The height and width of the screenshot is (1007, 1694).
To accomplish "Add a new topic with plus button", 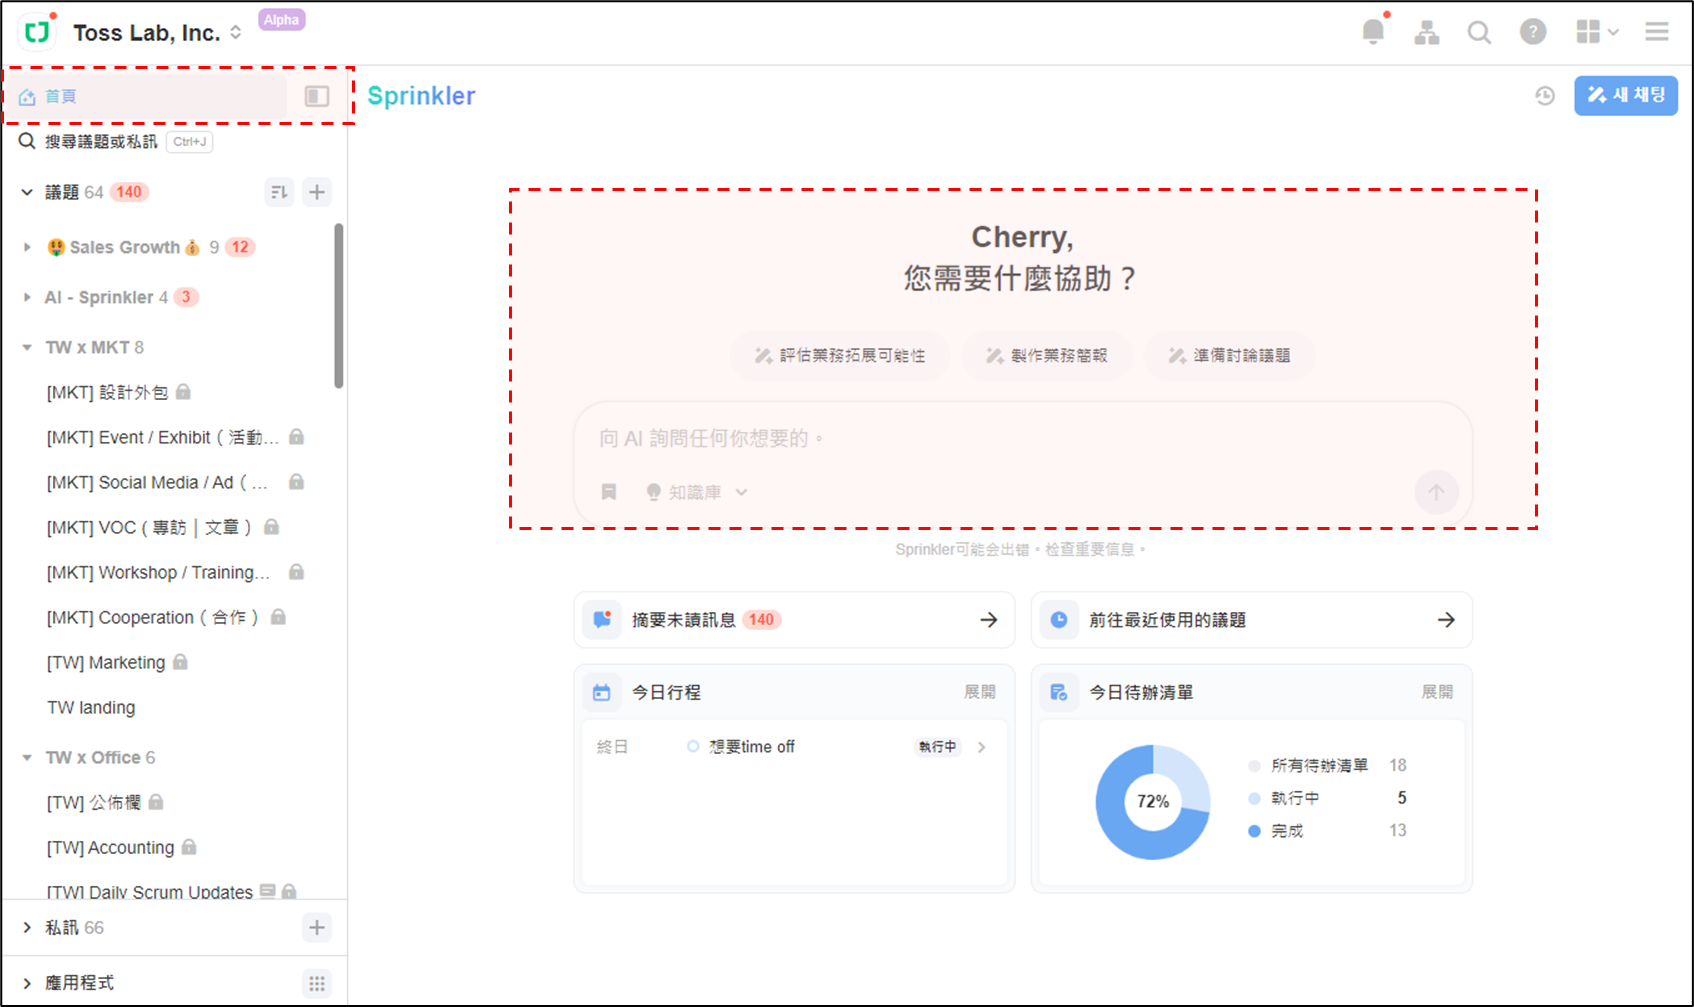I will pos(317,192).
